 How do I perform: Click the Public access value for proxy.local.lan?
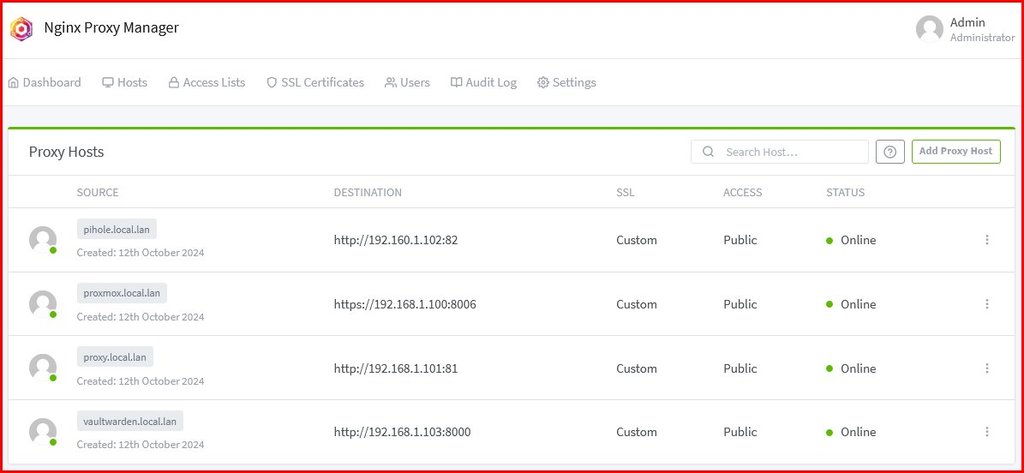[740, 368]
